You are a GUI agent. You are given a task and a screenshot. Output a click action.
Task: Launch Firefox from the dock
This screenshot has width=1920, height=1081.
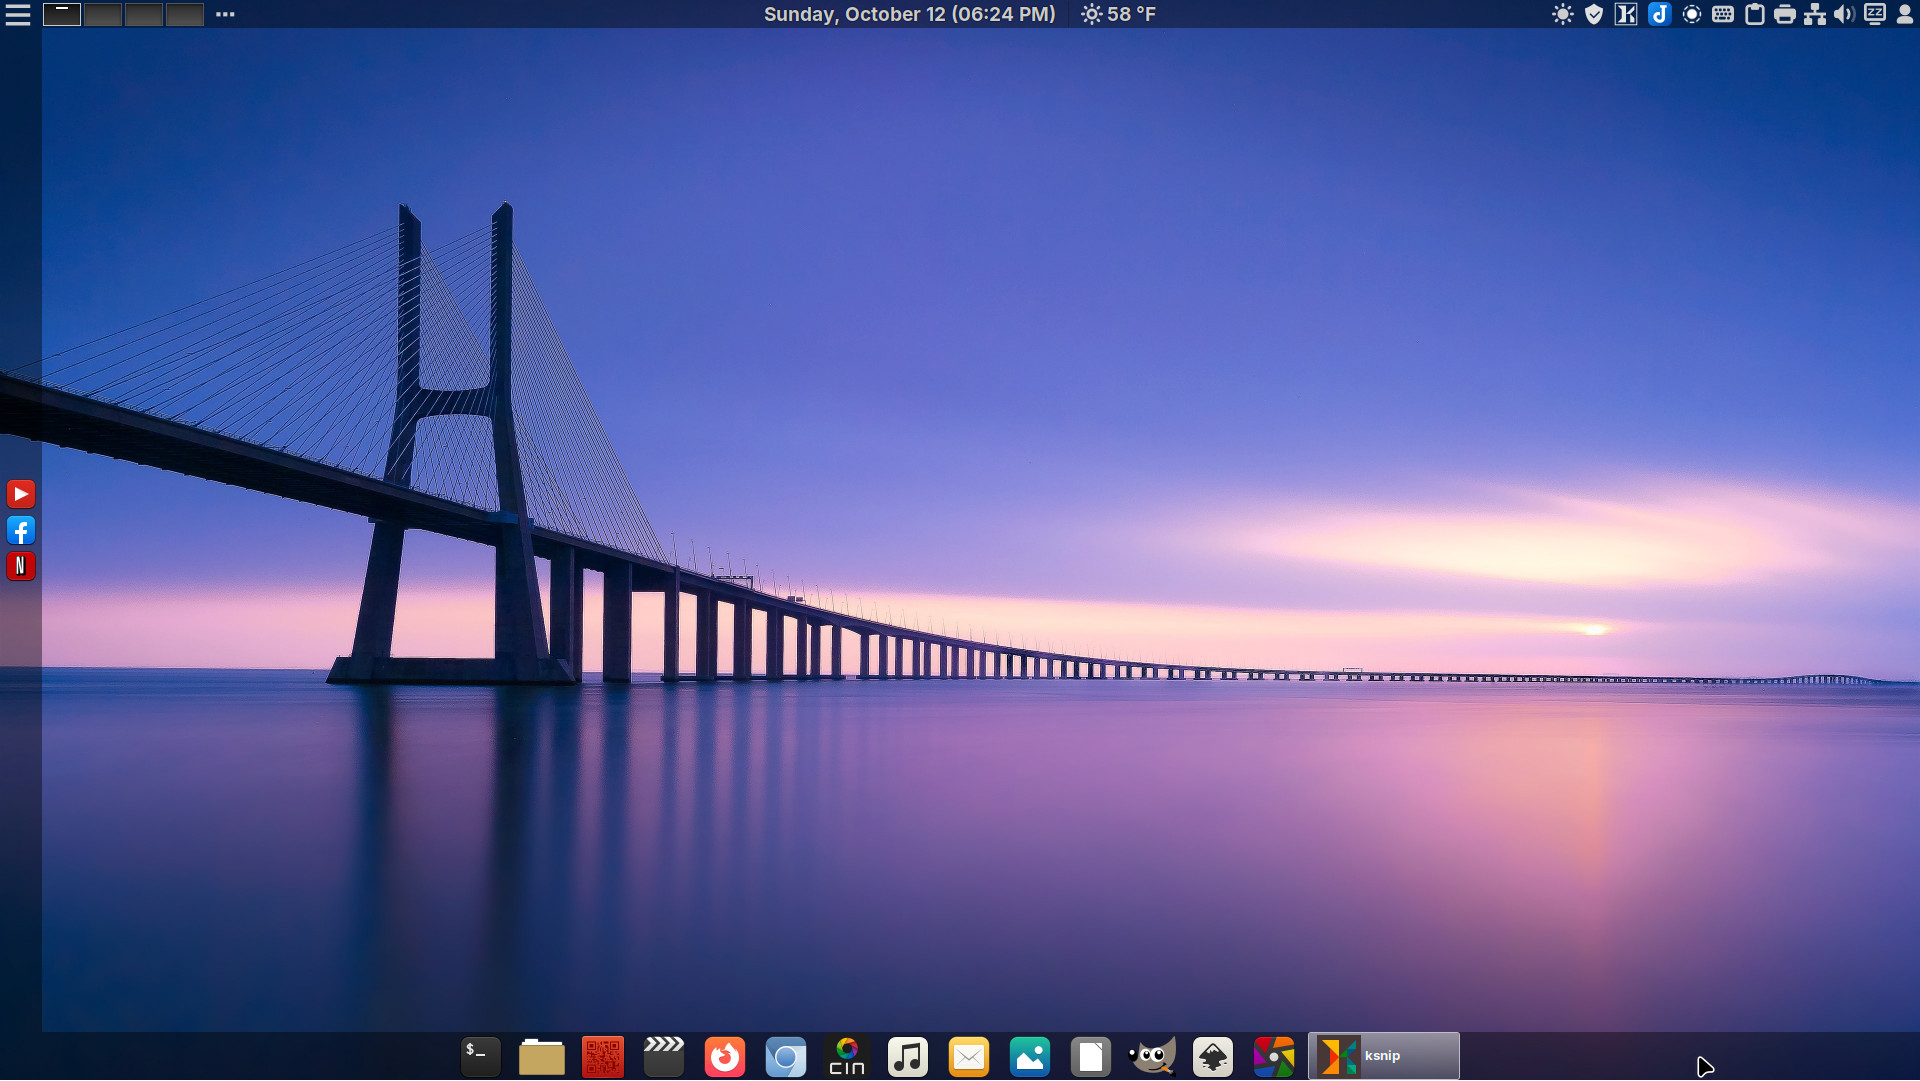tap(725, 1057)
